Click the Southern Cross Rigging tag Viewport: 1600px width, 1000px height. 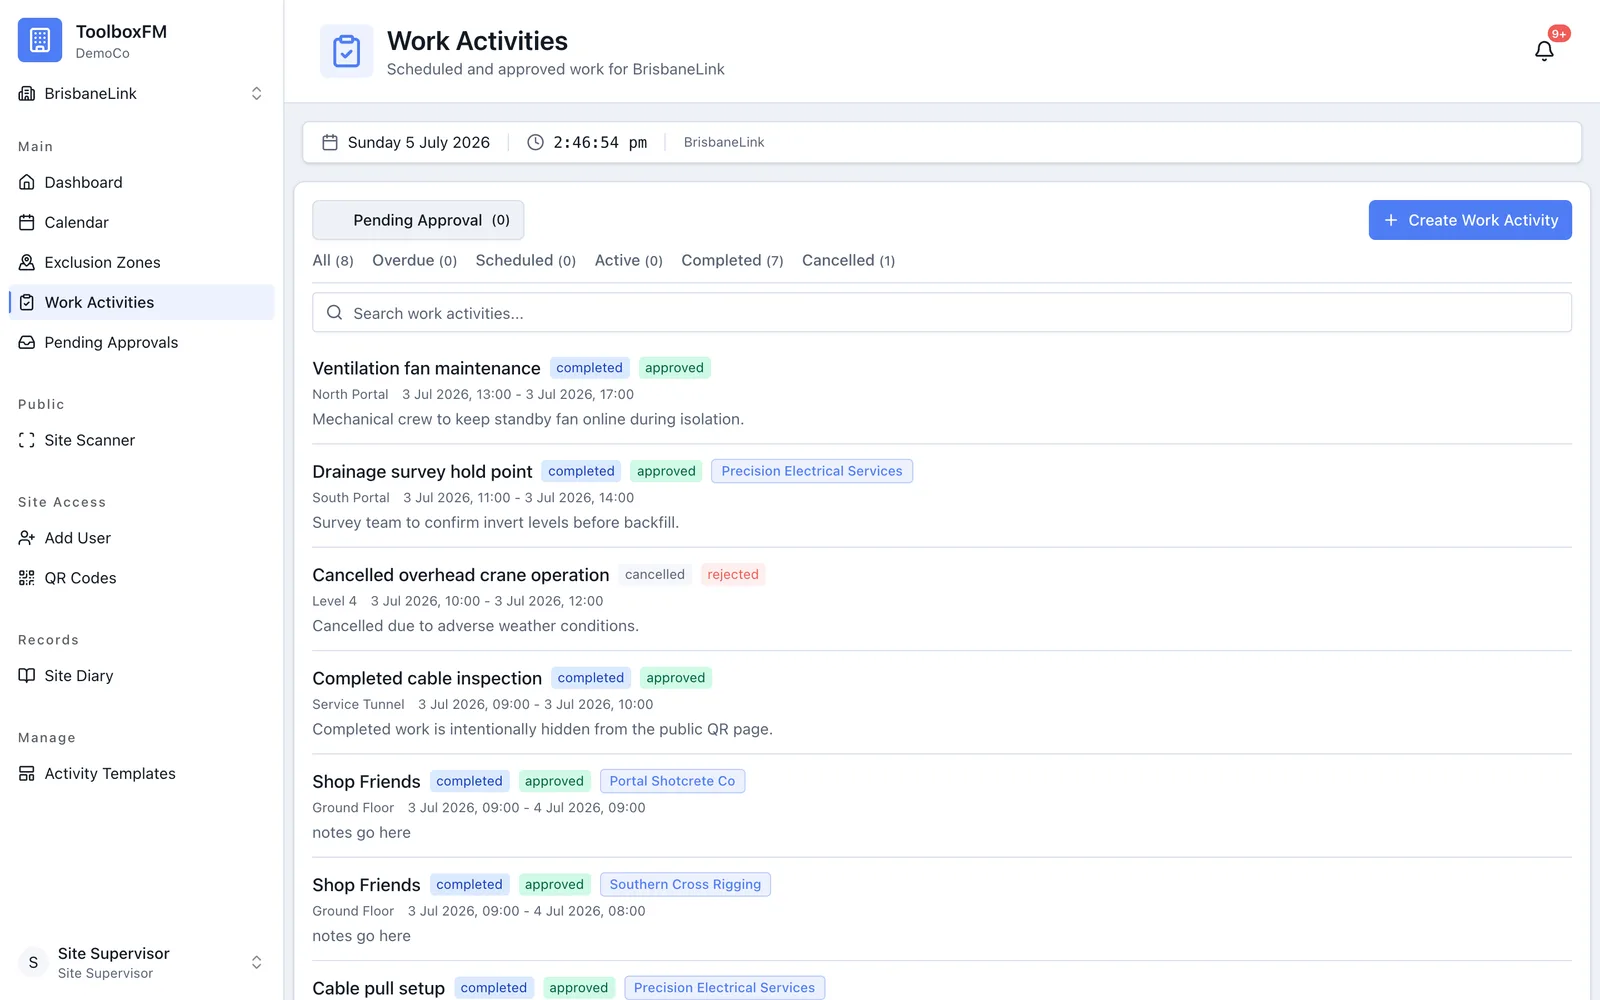(x=685, y=884)
